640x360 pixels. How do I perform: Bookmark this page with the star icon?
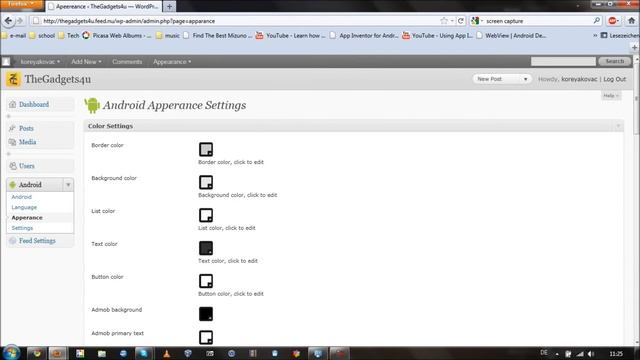[444, 21]
